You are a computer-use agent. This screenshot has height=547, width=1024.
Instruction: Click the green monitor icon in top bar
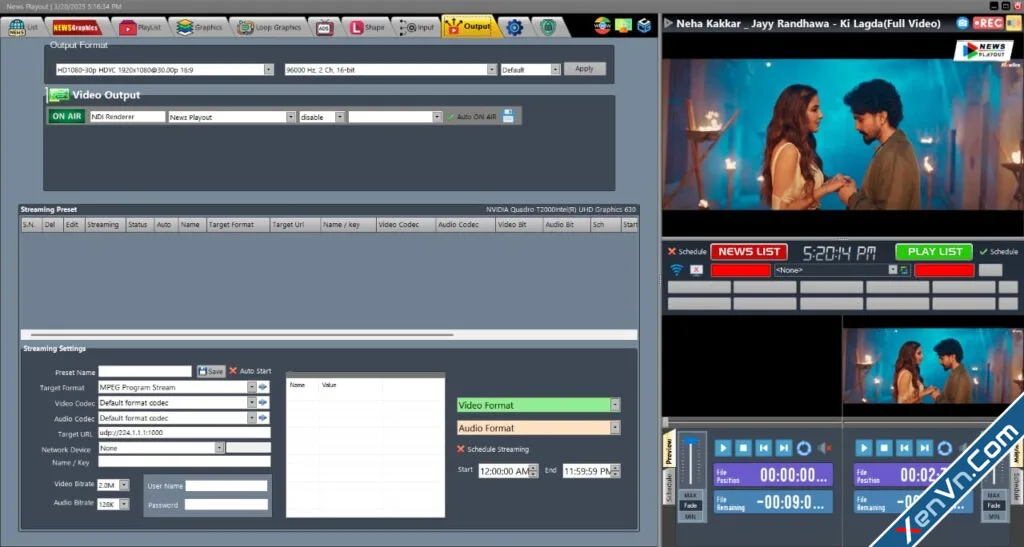(623, 25)
